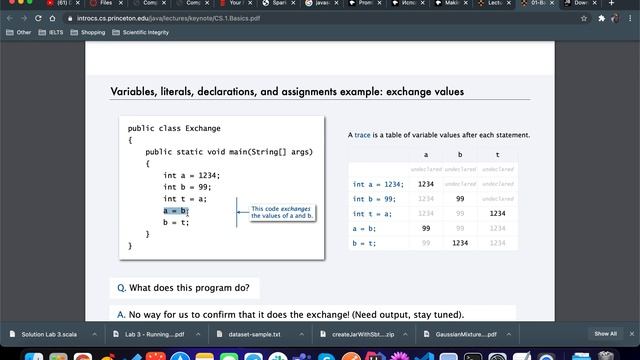Go forward to the next page

pos(24,18)
